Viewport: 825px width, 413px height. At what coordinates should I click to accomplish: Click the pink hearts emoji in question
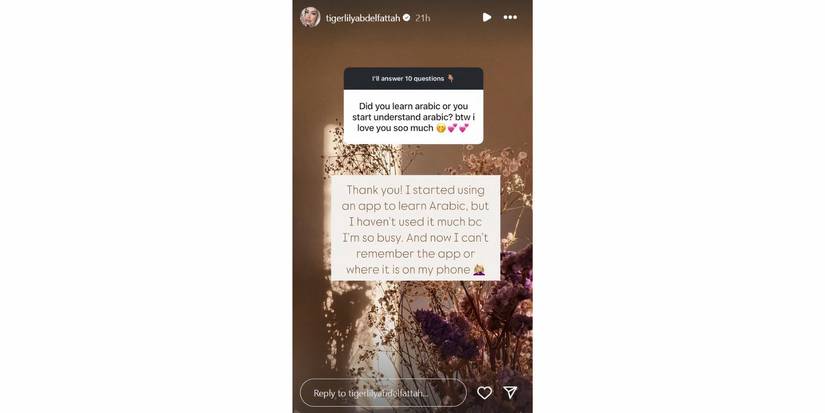point(458,128)
